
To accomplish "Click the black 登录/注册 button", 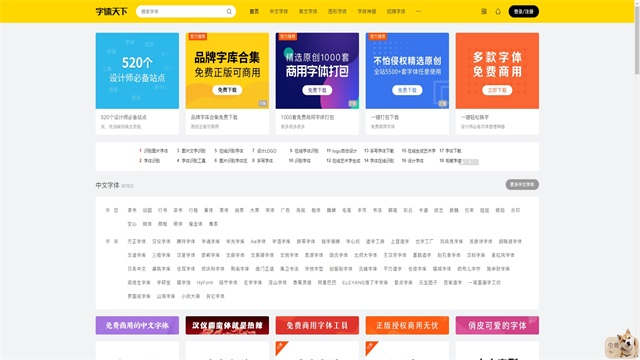I will [523, 11].
